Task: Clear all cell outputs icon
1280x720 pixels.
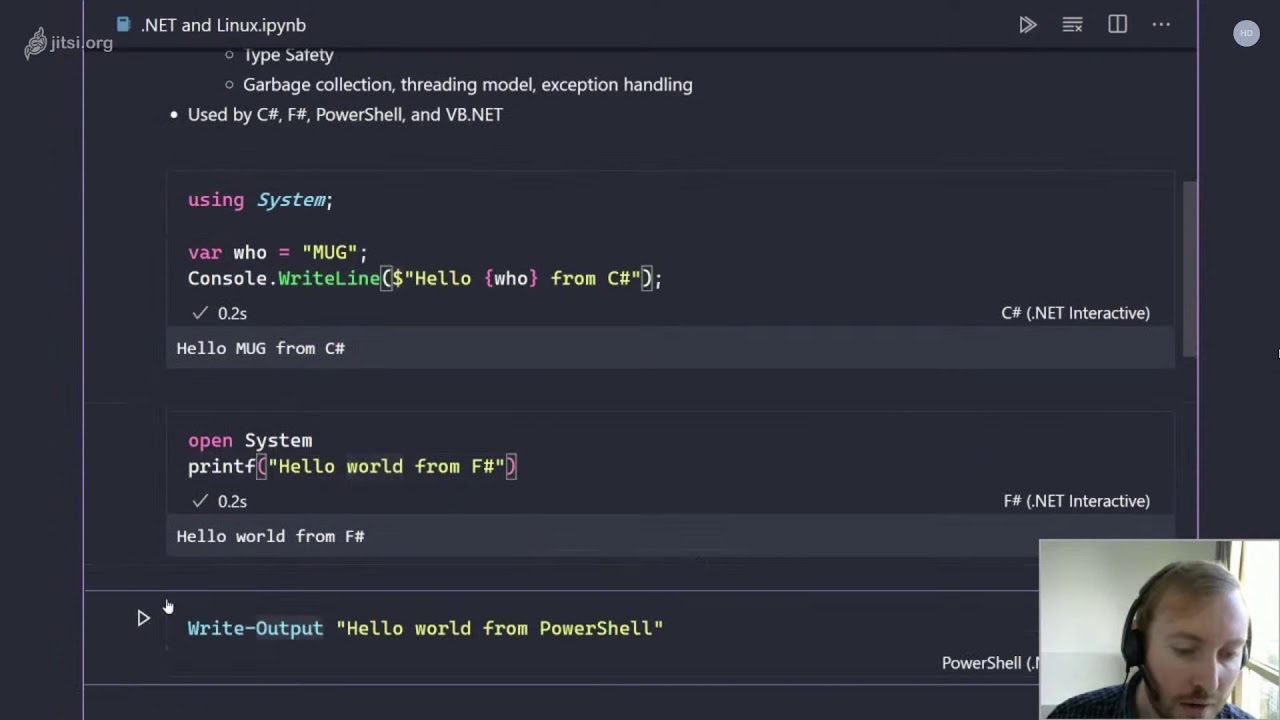Action: click(x=1072, y=25)
